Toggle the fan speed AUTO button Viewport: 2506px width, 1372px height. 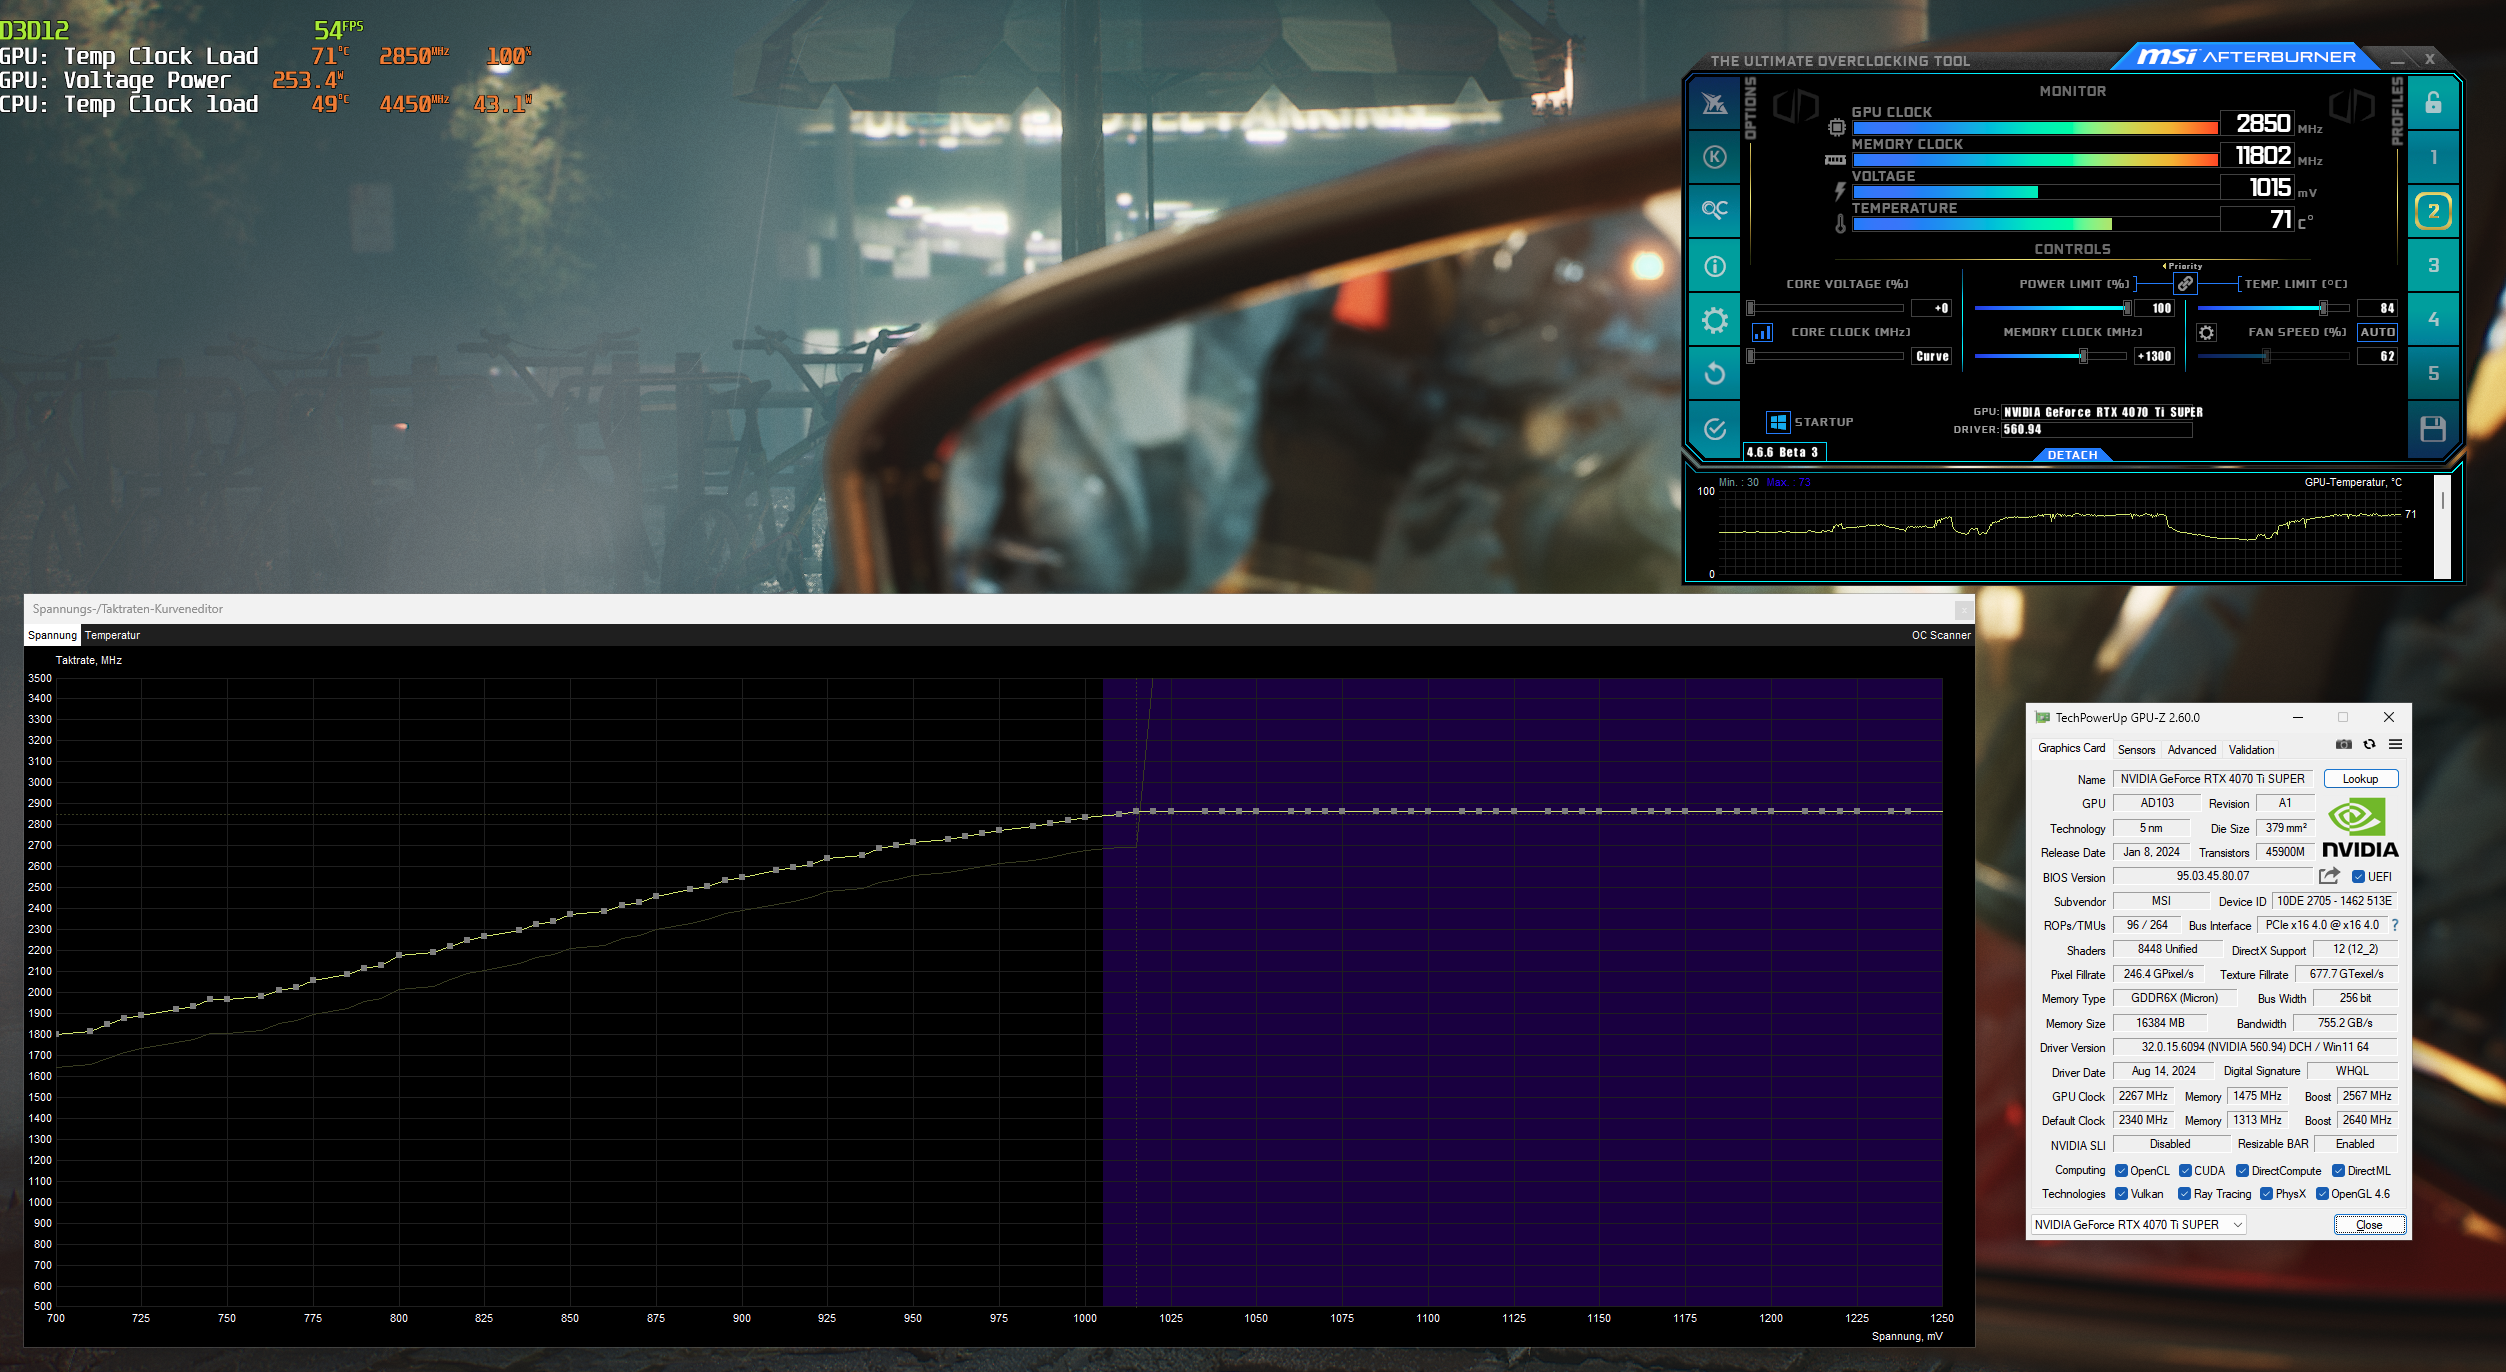2377,332
